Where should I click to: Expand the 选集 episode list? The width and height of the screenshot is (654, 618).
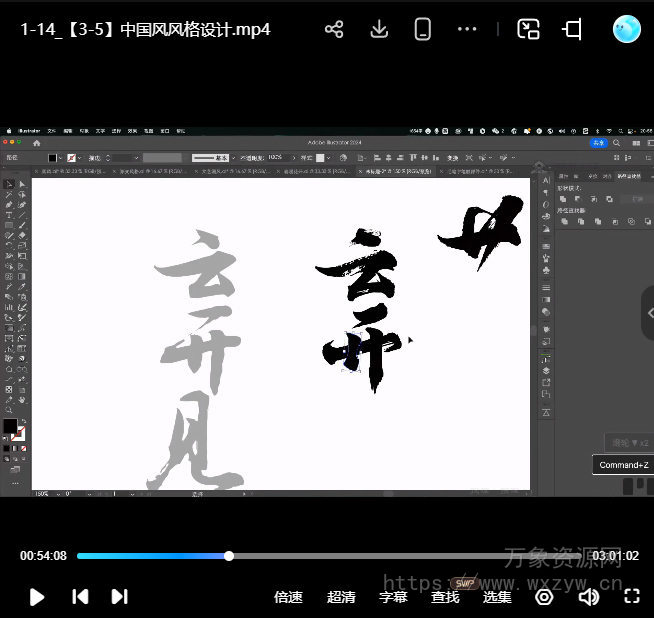click(497, 597)
